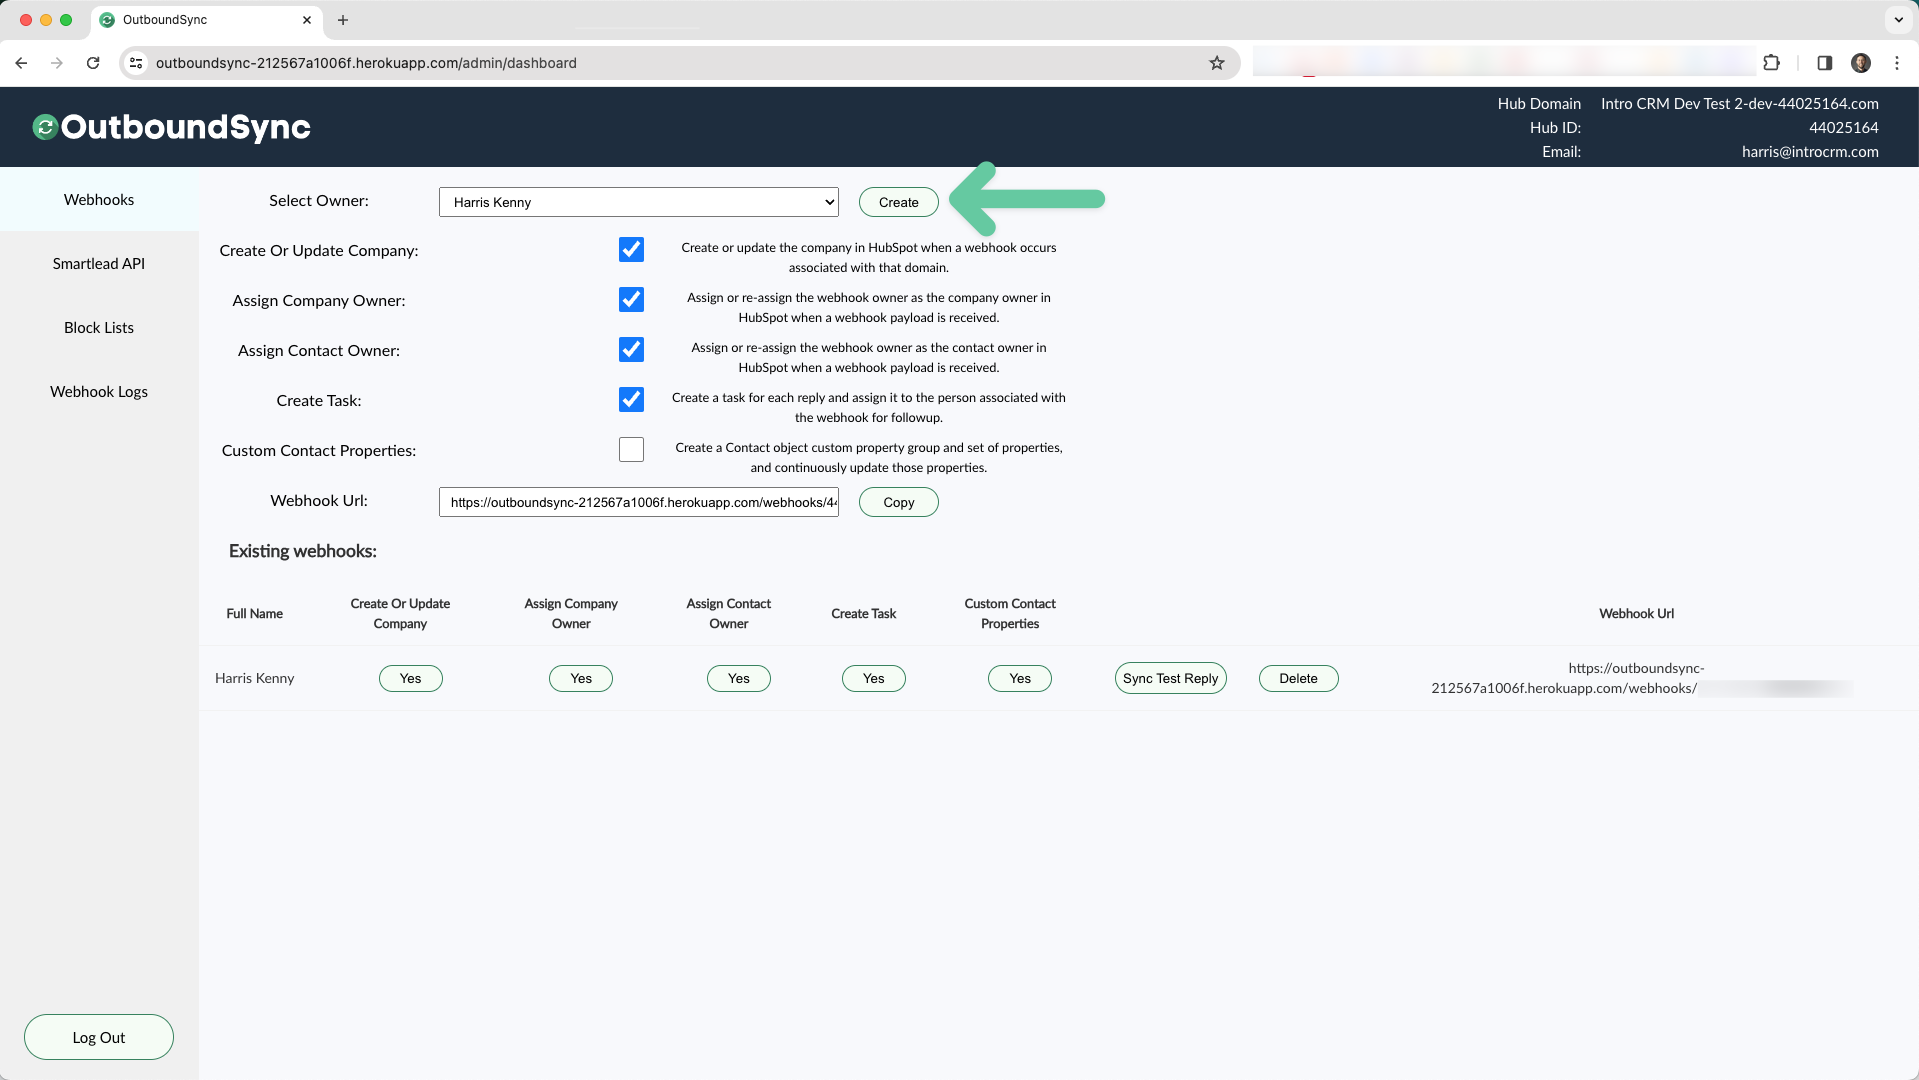Click the Hub ID value 44025164
Viewport: 1919px width, 1080px height.
click(x=1844, y=128)
